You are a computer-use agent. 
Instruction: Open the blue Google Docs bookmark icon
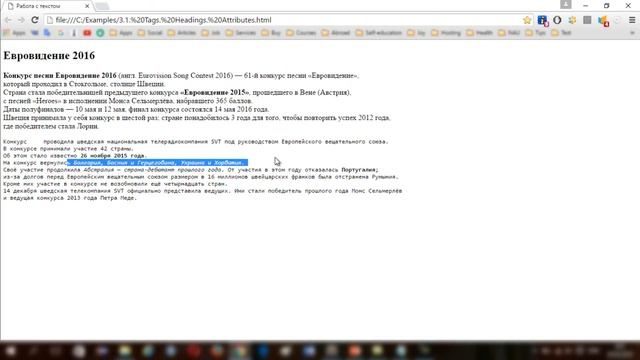(47, 33)
